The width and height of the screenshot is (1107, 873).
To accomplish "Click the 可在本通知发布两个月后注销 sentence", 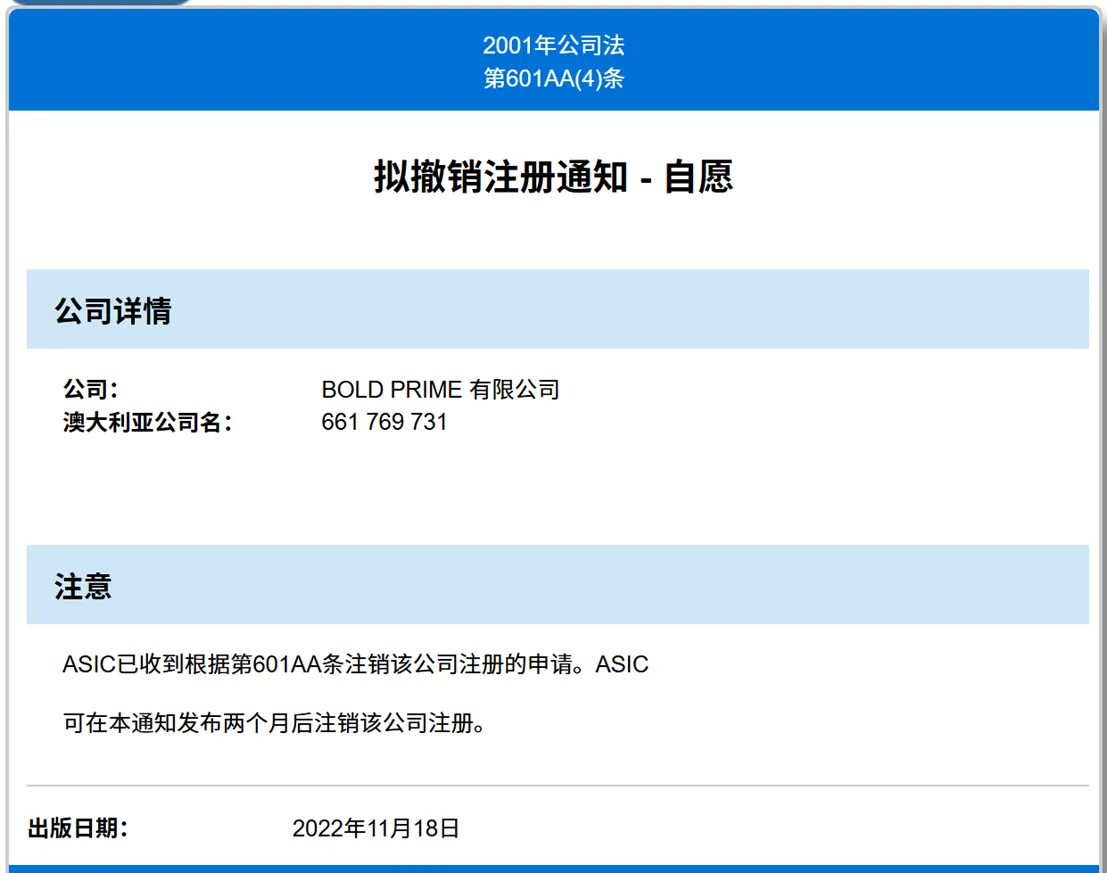I will point(274,723).
